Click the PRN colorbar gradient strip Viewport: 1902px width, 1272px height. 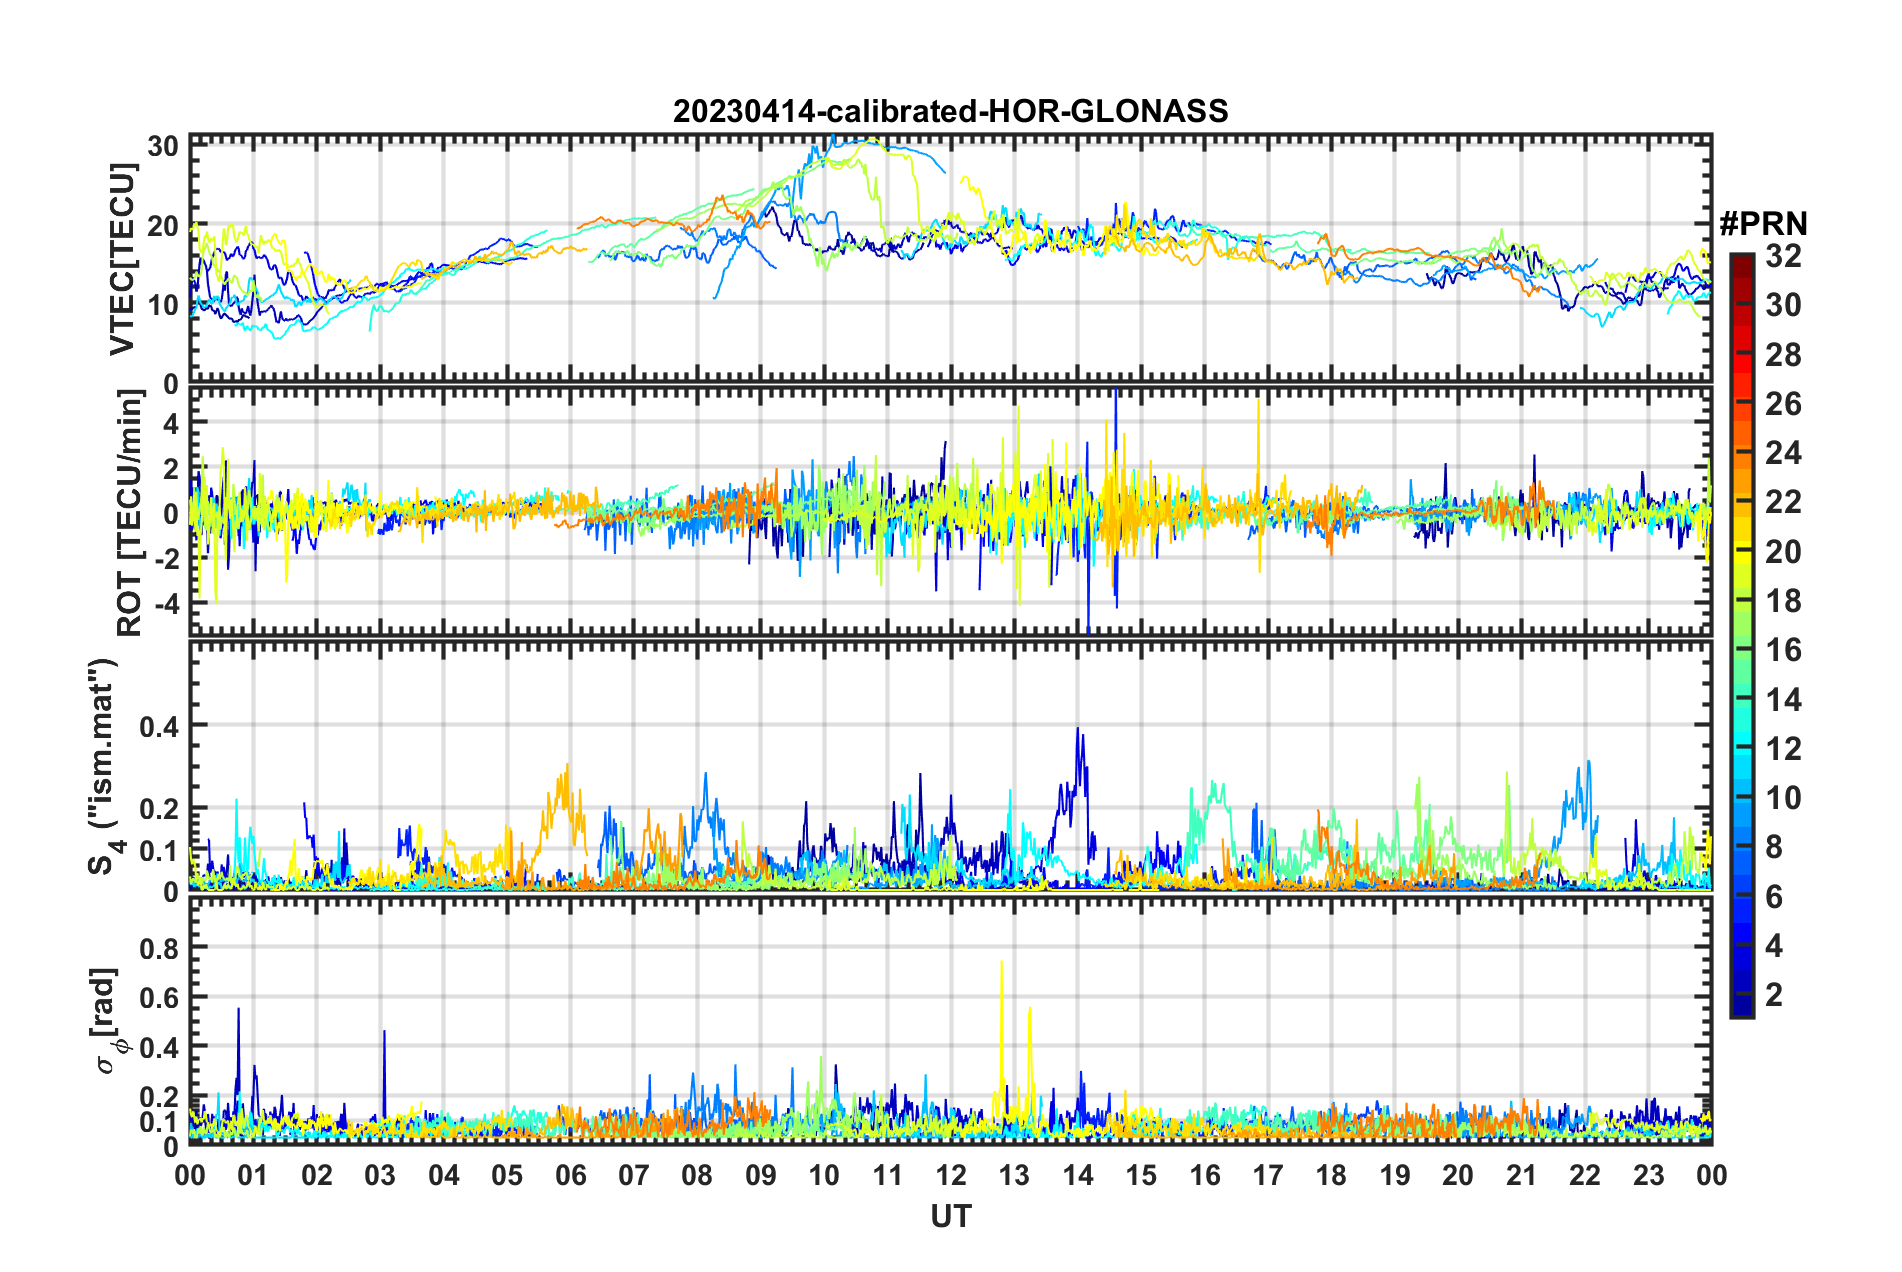[x=1741, y=635]
